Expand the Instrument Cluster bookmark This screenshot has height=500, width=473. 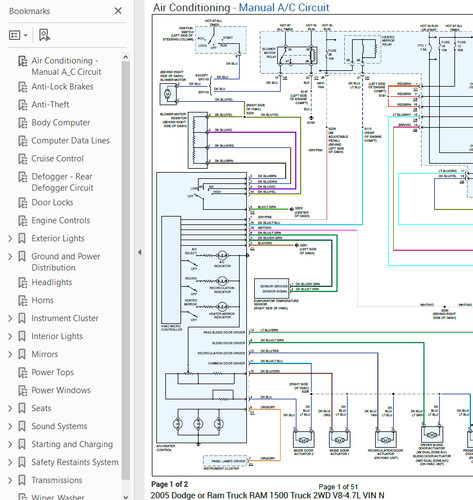pyautogui.click(x=10, y=318)
